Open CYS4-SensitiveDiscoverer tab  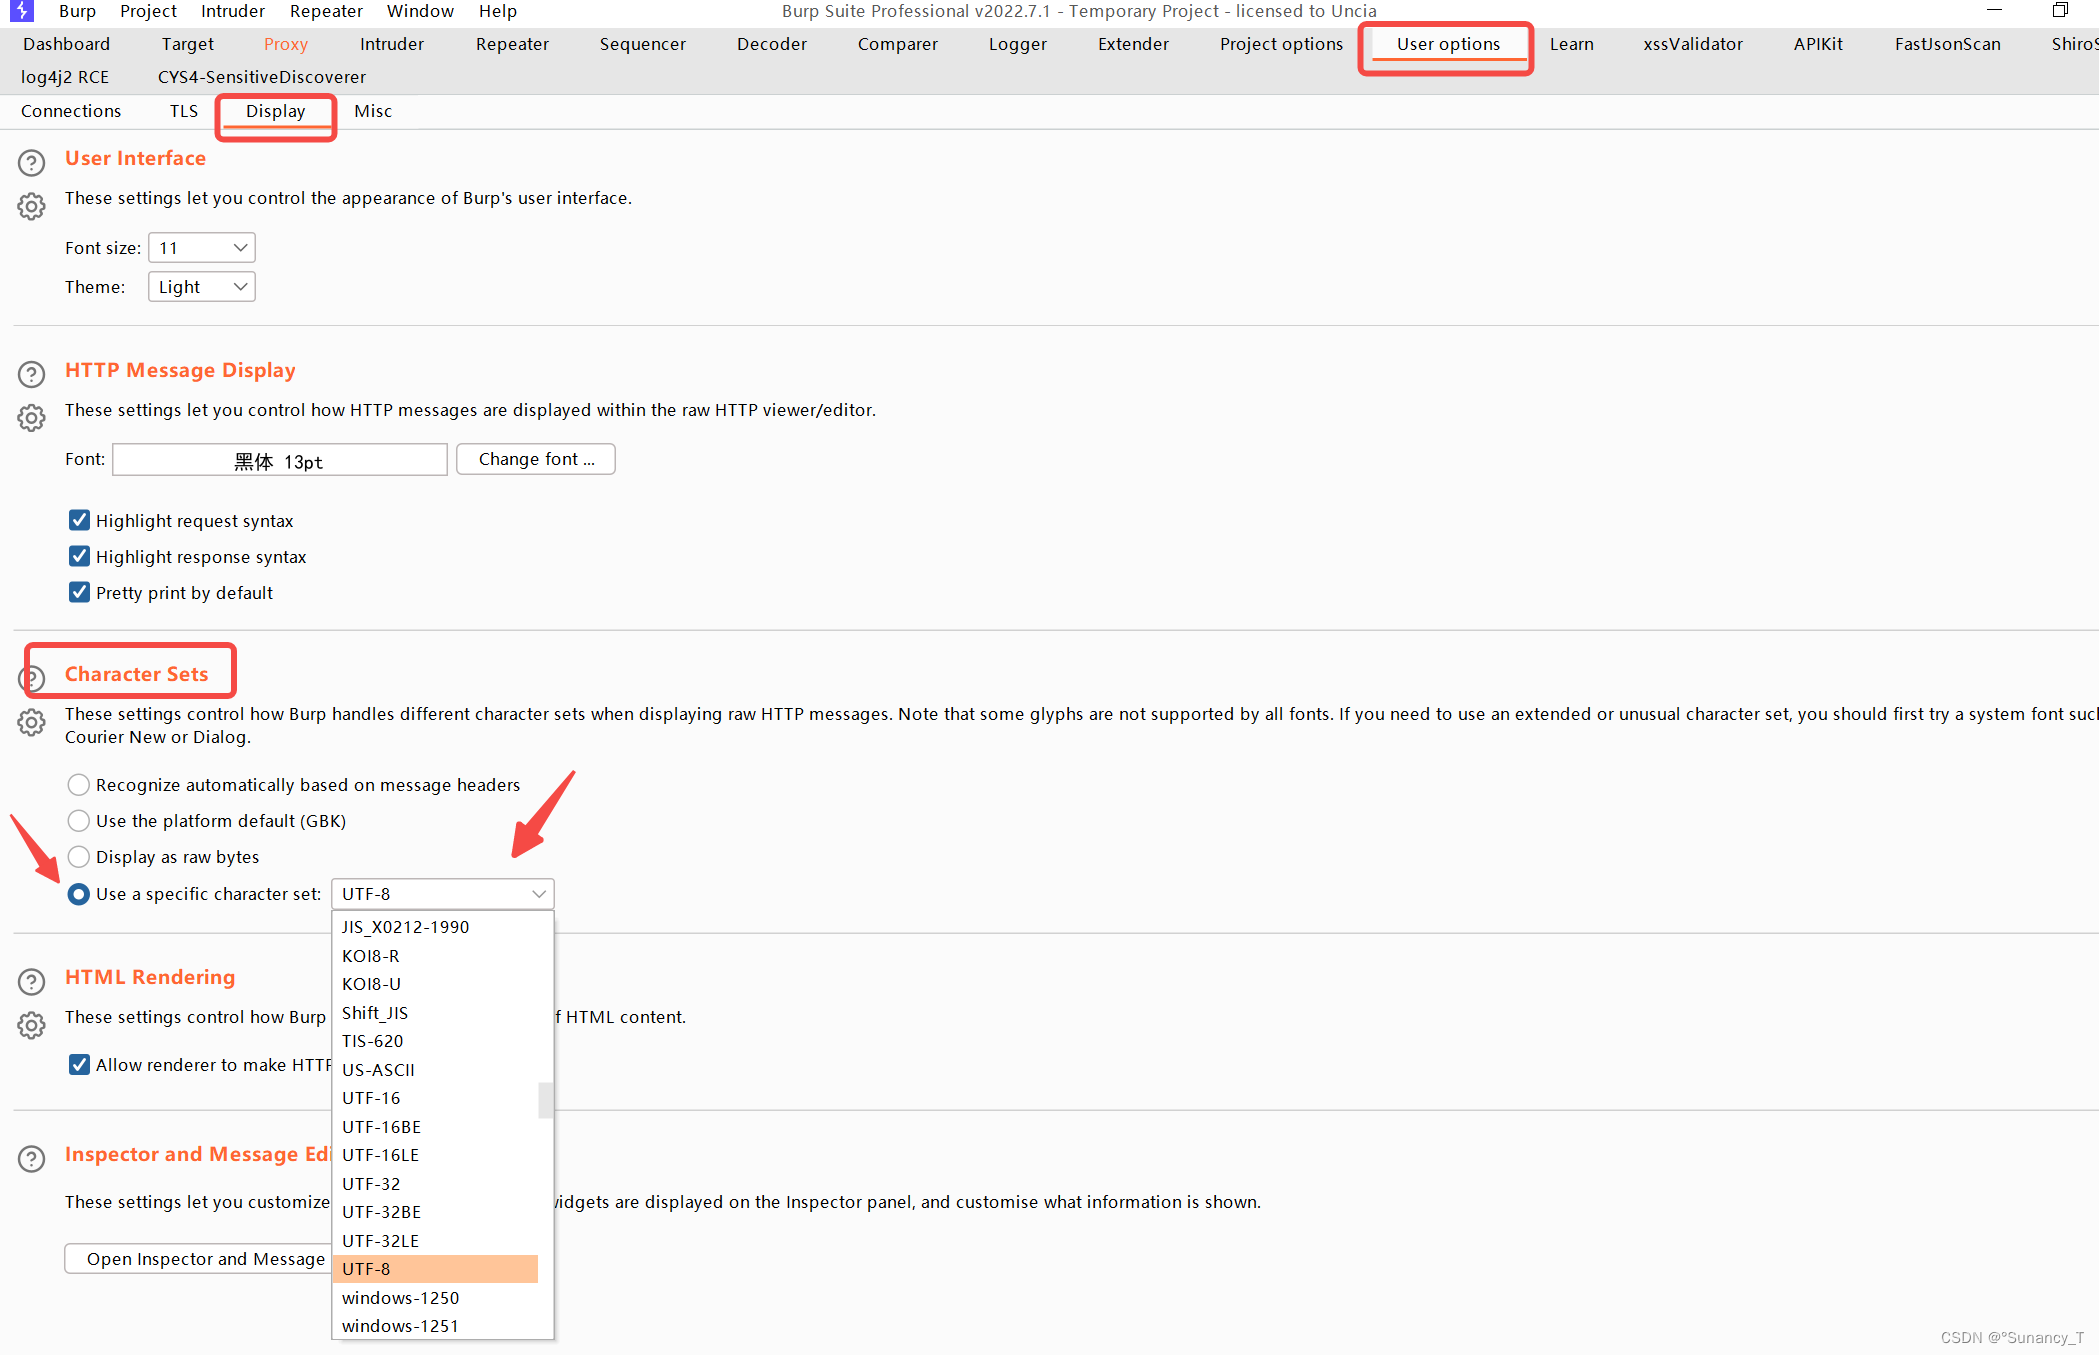(x=262, y=77)
